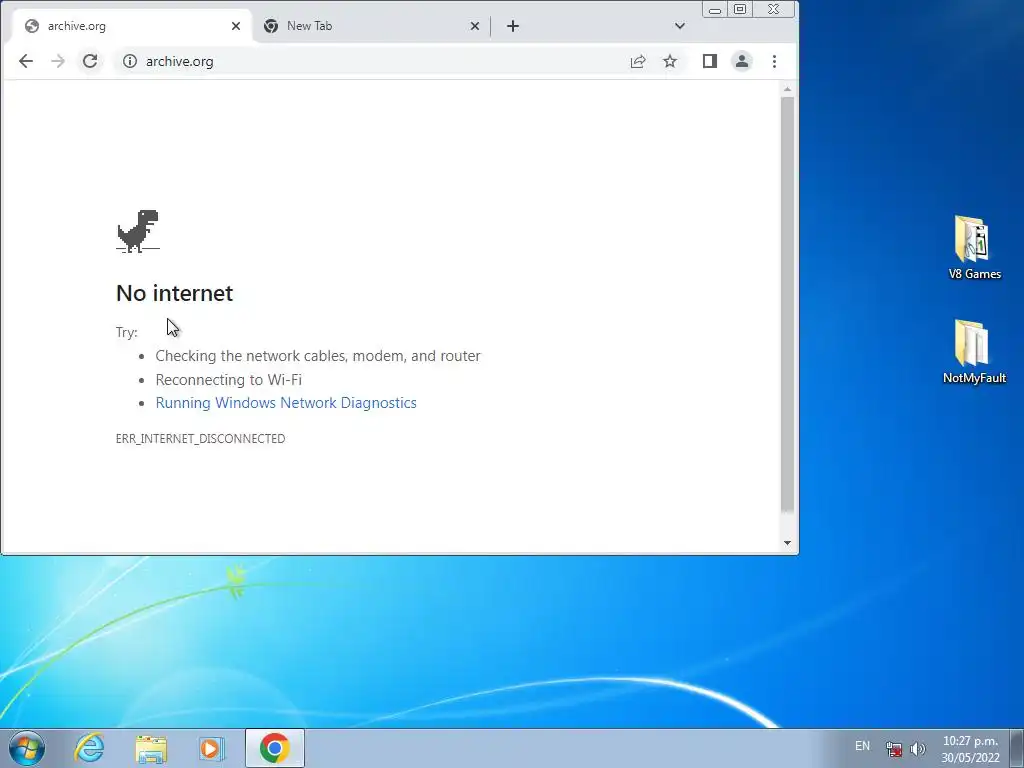This screenshot has height=768, width=1024.
Task: Open Chrome's three-dot menu
Action: pos(775,61)
